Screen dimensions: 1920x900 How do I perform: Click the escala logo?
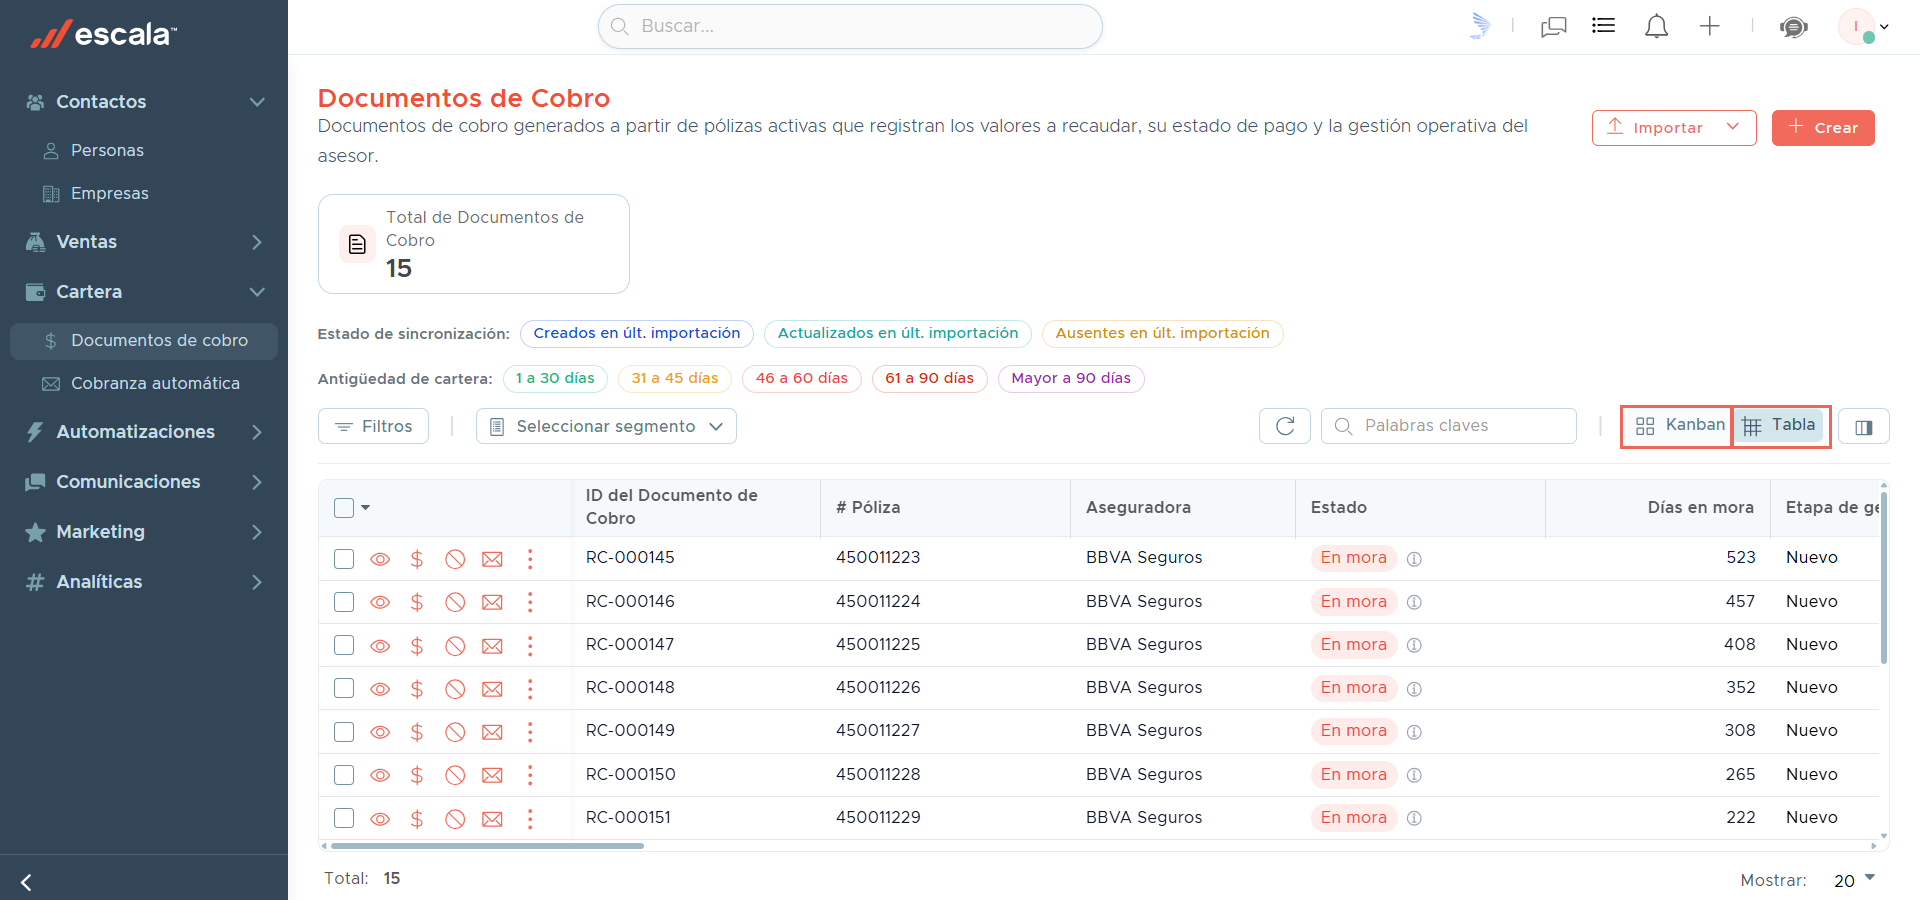[x=103, y=34]
